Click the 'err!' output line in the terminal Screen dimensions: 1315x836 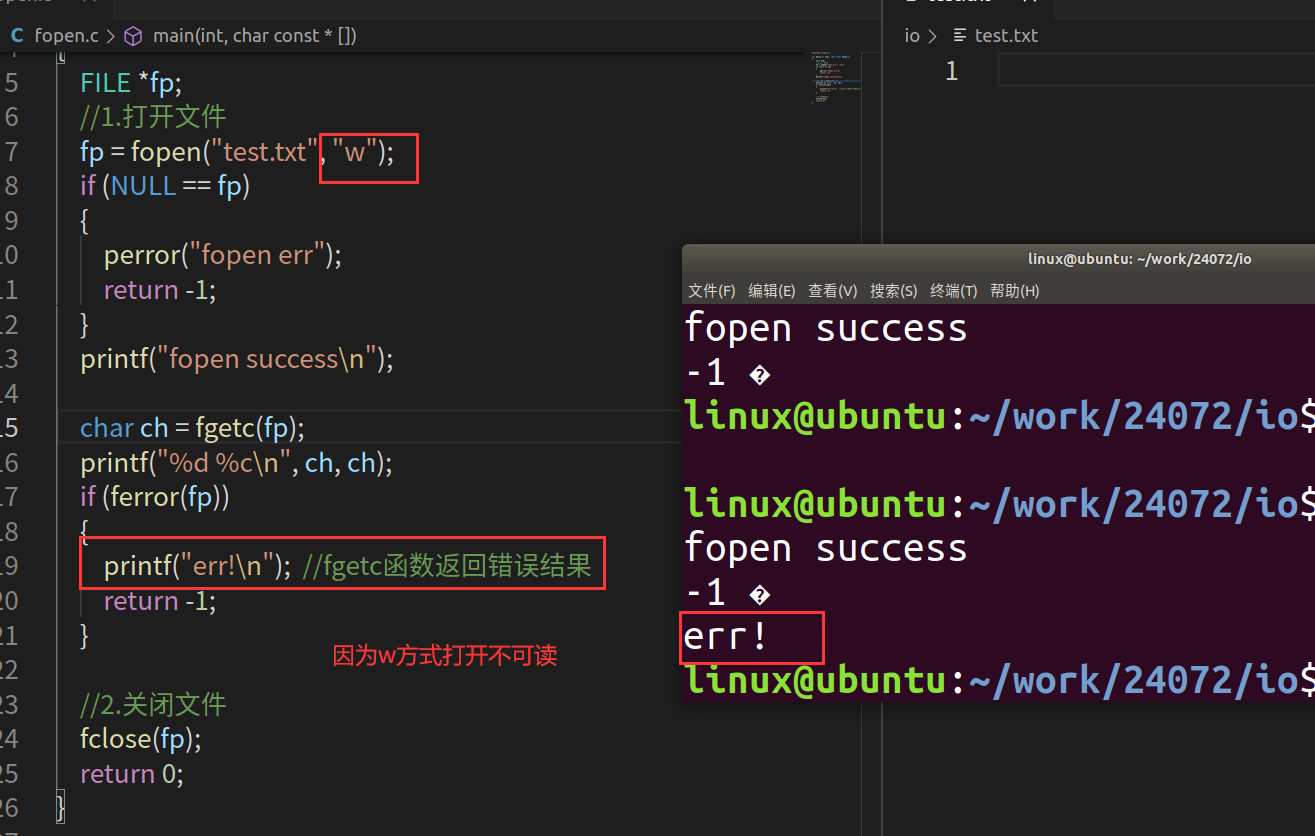726,636
